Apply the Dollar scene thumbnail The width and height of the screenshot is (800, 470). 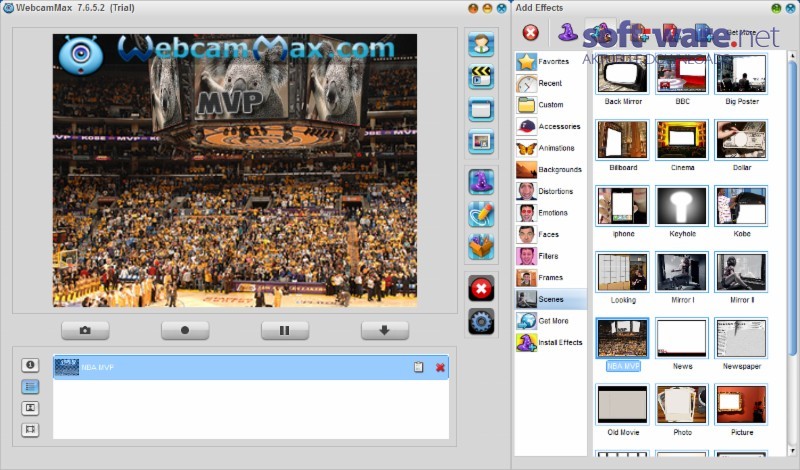point(741,140)
